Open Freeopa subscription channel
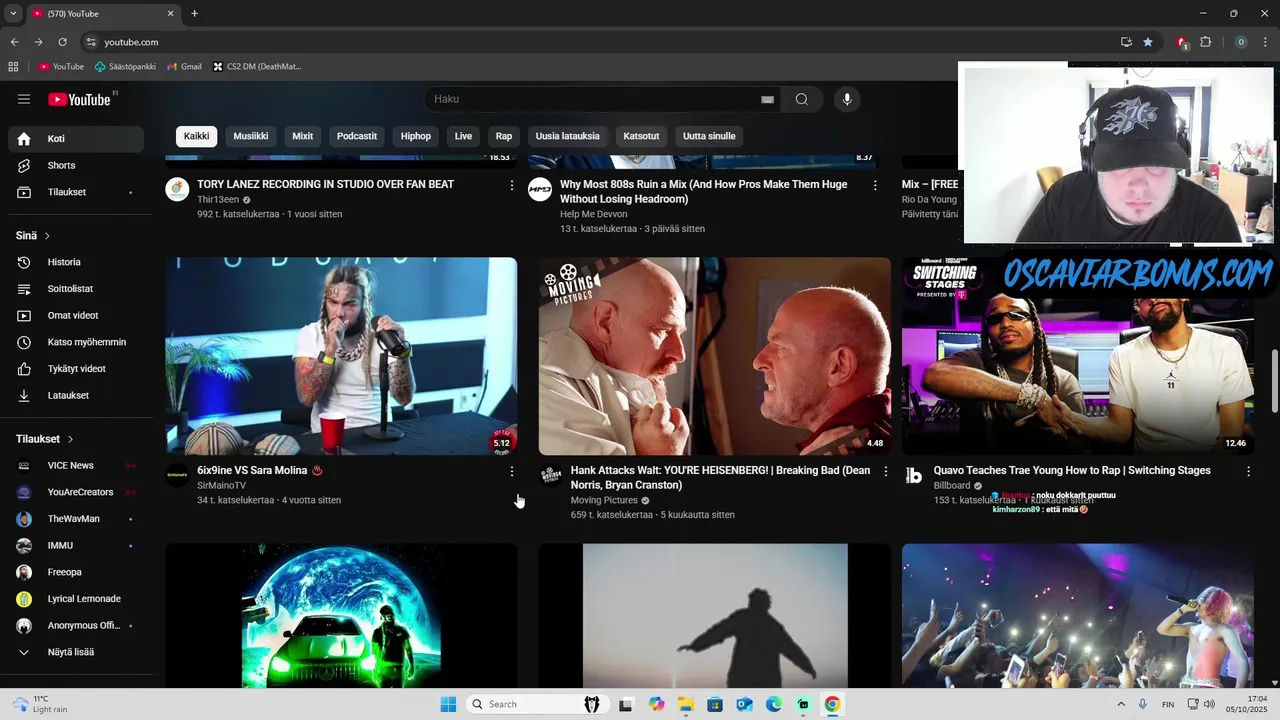This screenshot has width=1280, height=720. click(76, 572)
